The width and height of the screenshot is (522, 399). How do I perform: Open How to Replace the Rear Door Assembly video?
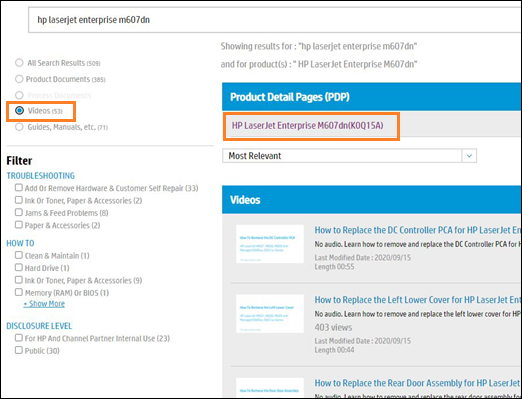418,383
